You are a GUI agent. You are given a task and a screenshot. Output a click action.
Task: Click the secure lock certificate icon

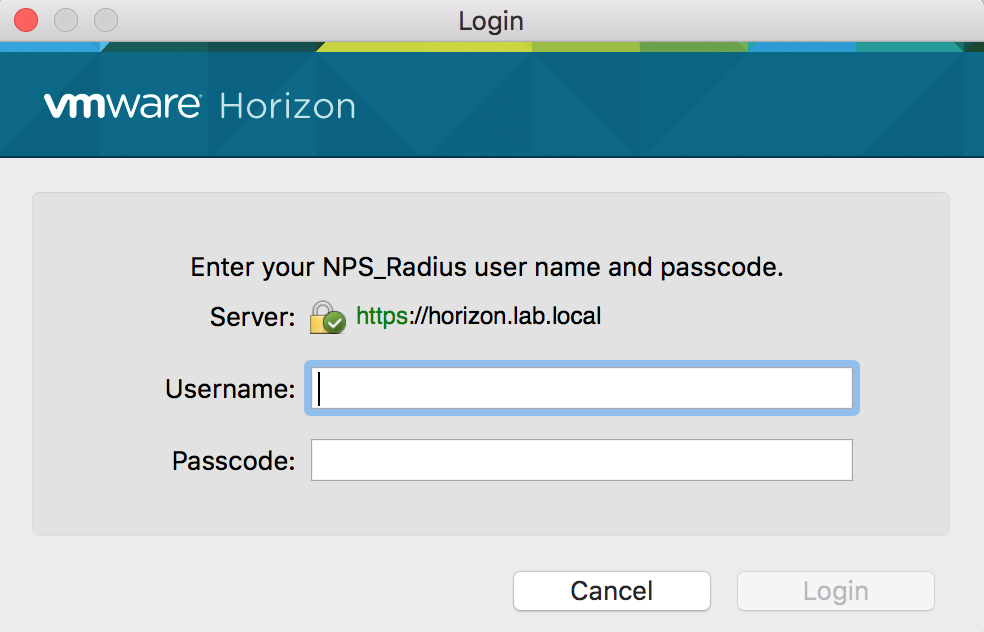327,317
